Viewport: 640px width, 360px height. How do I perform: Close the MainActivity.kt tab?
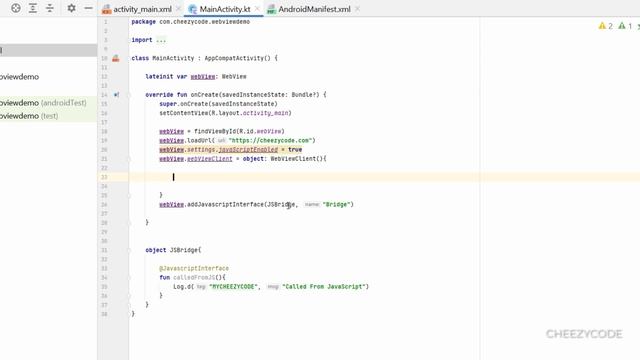257,9
